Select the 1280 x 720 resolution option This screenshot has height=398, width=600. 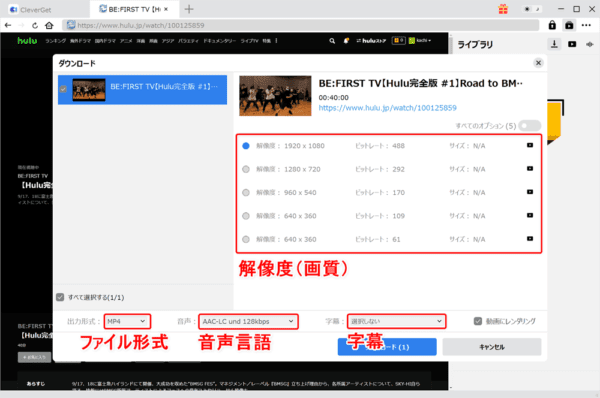[246, 169]
